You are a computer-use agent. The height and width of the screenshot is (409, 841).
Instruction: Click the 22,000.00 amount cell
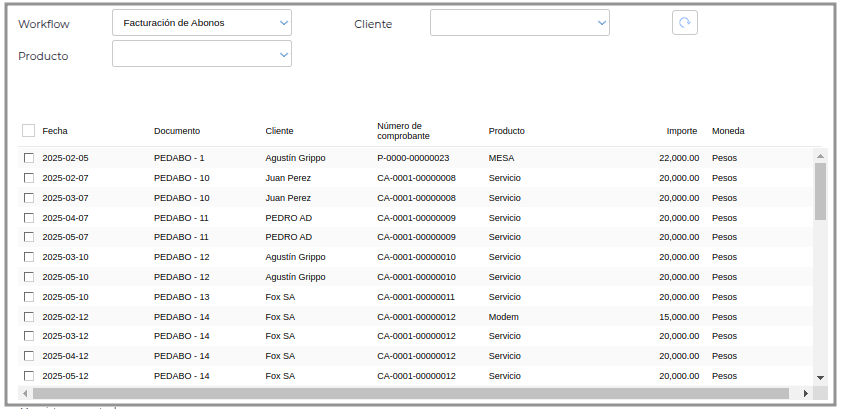coord(679,158)
